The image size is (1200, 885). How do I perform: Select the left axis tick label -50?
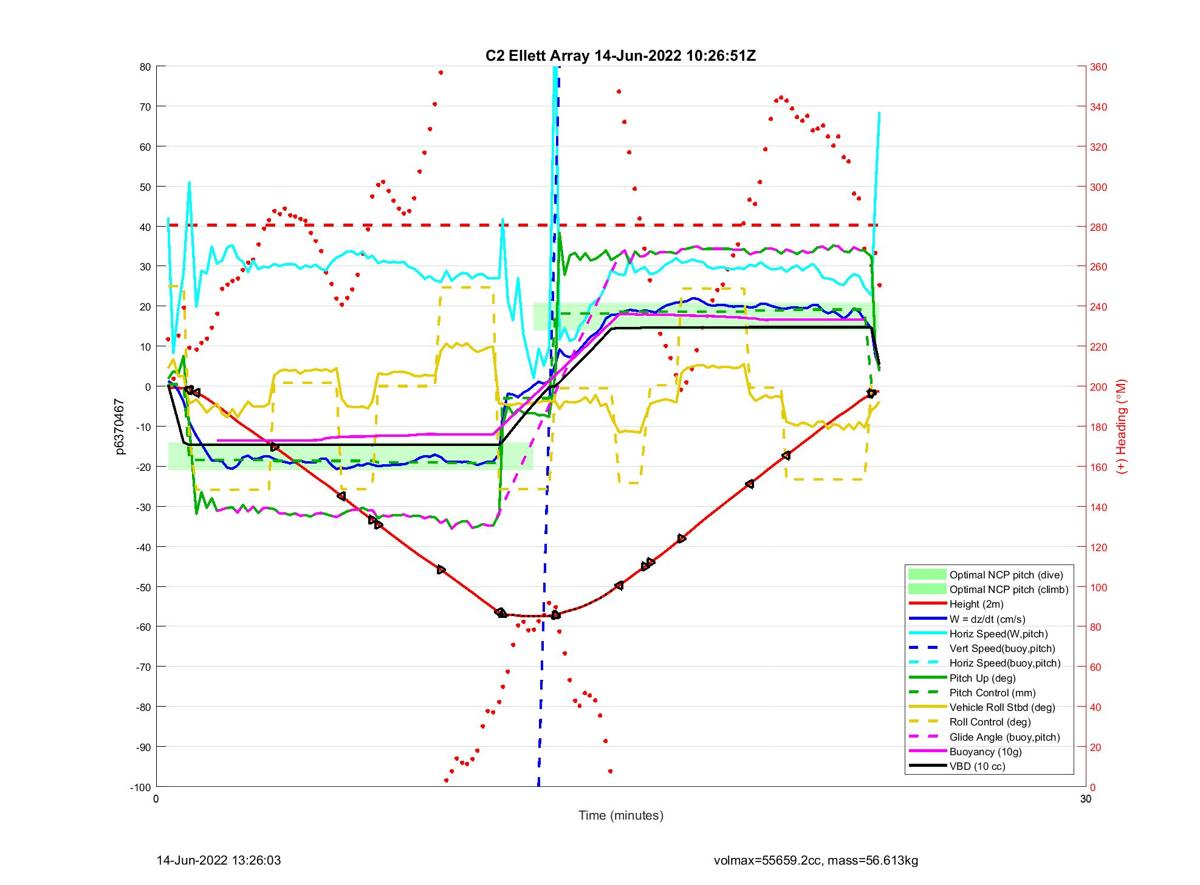pos(142,587)
